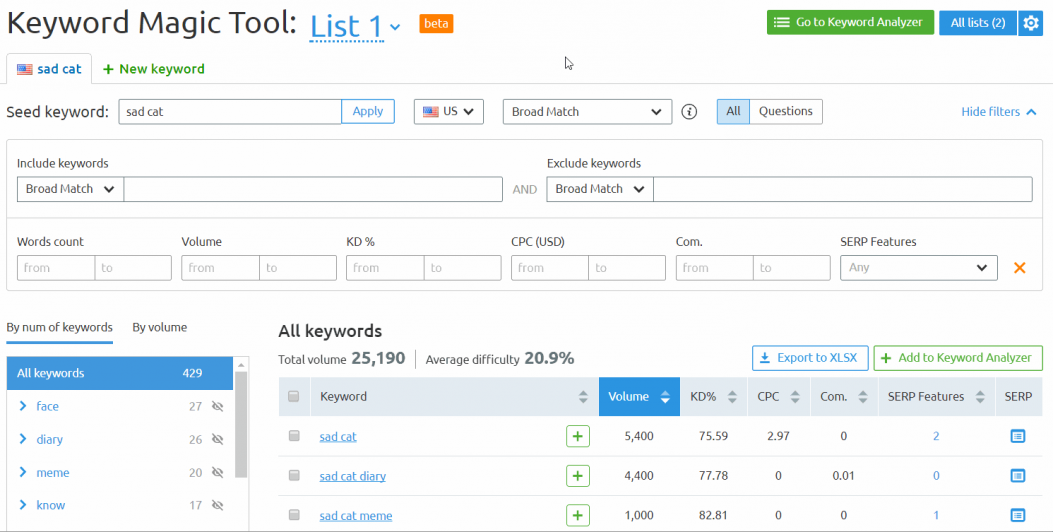Sort by the CPC column

(795, 397)
